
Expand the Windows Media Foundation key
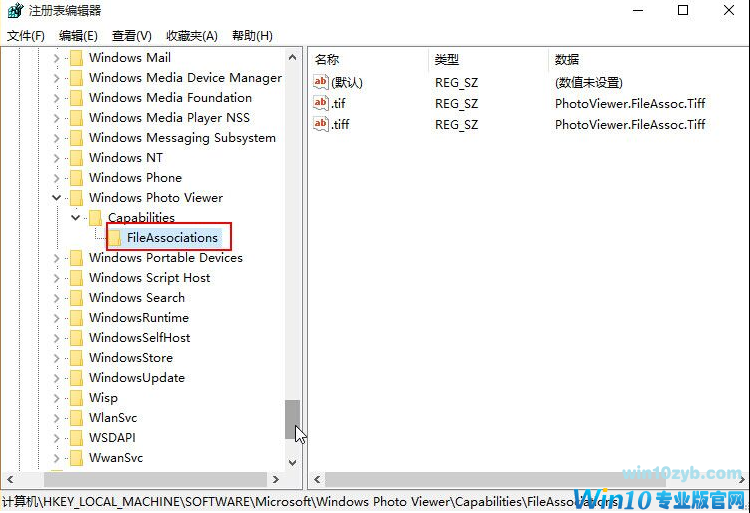pos(56,98)
